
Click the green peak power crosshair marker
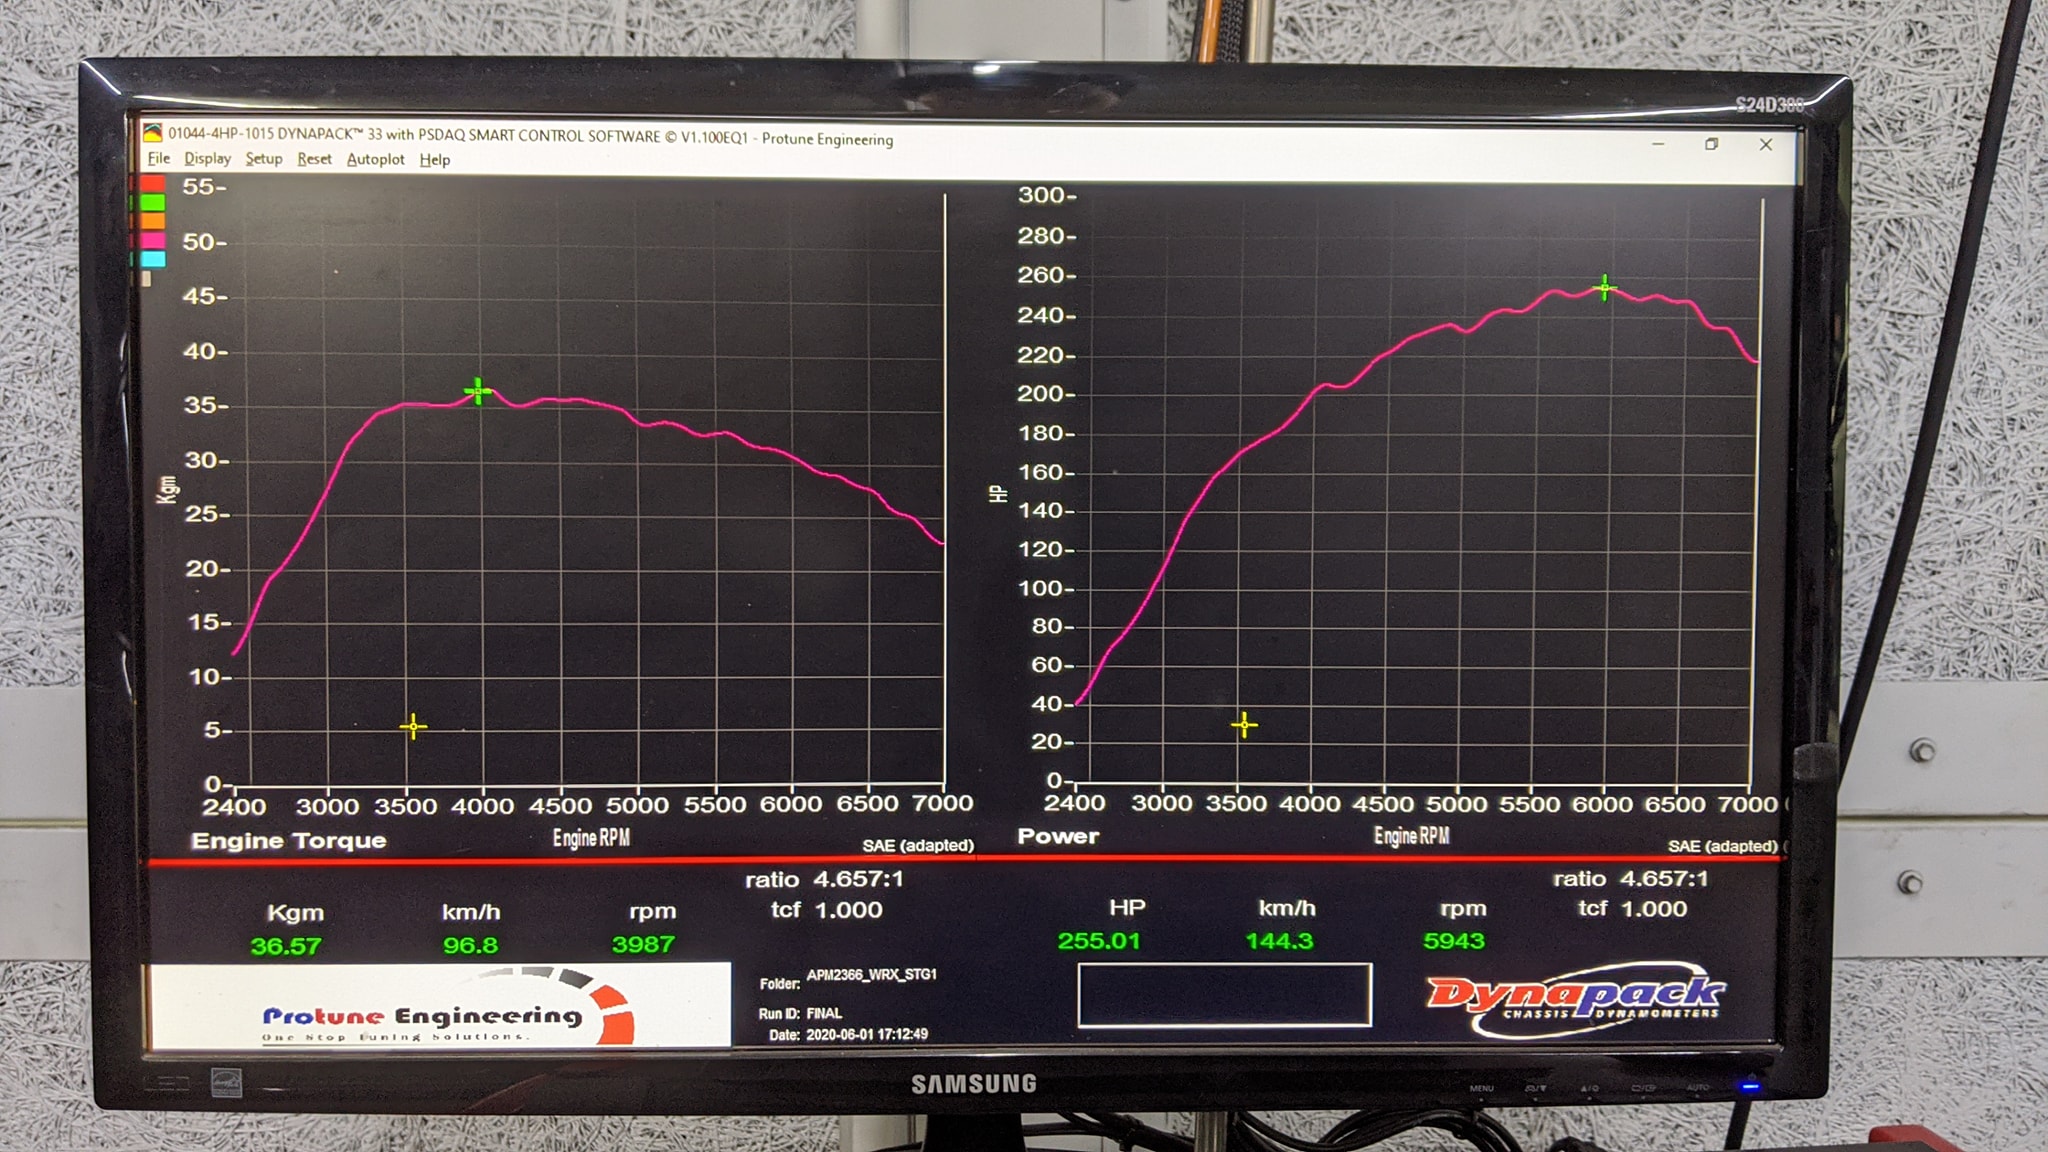(1604, 288)
